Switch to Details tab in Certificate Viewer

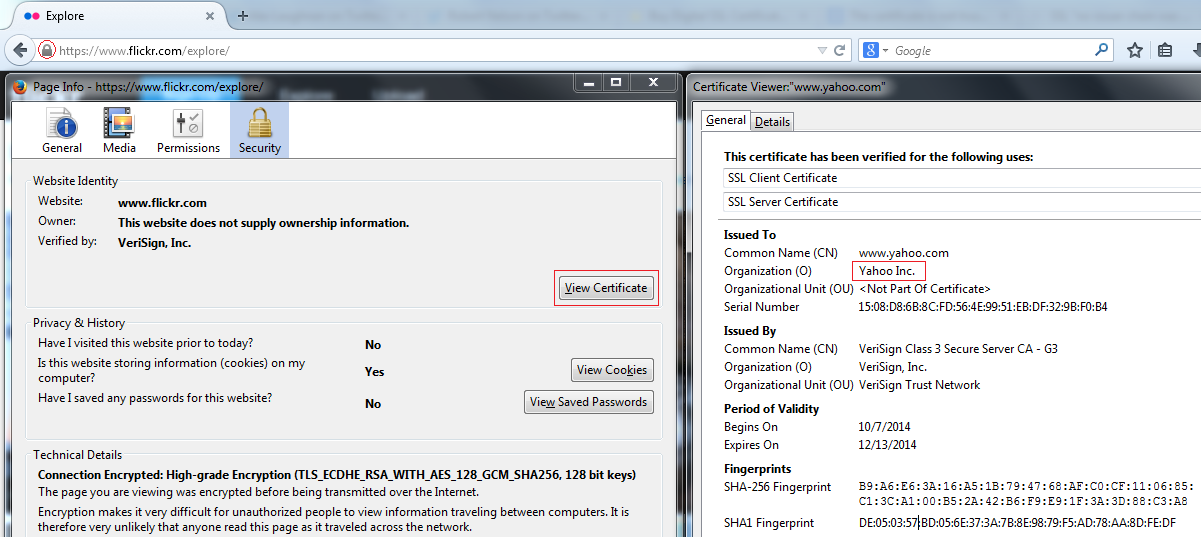772,121
